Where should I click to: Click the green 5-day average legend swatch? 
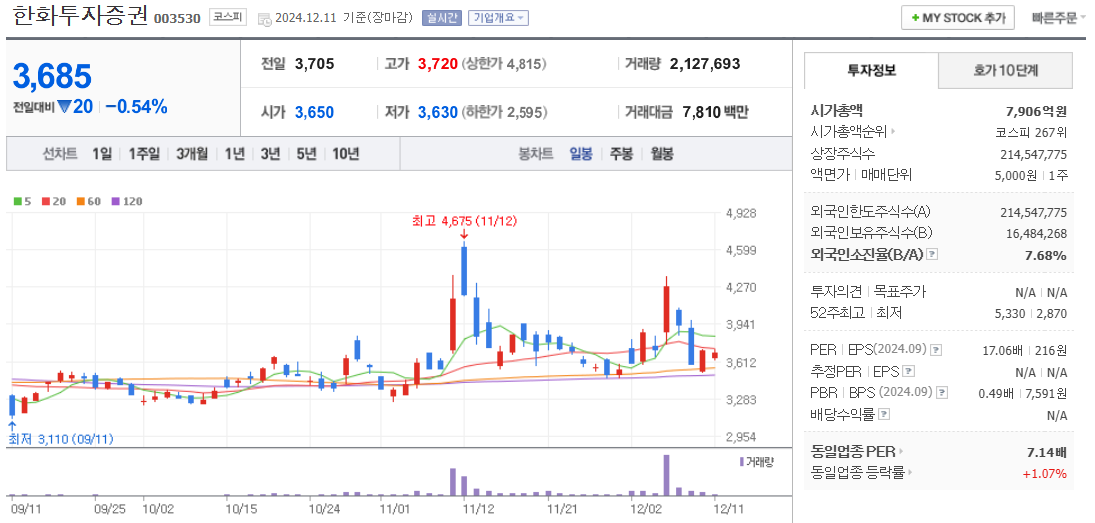click(x=17, y=202)
